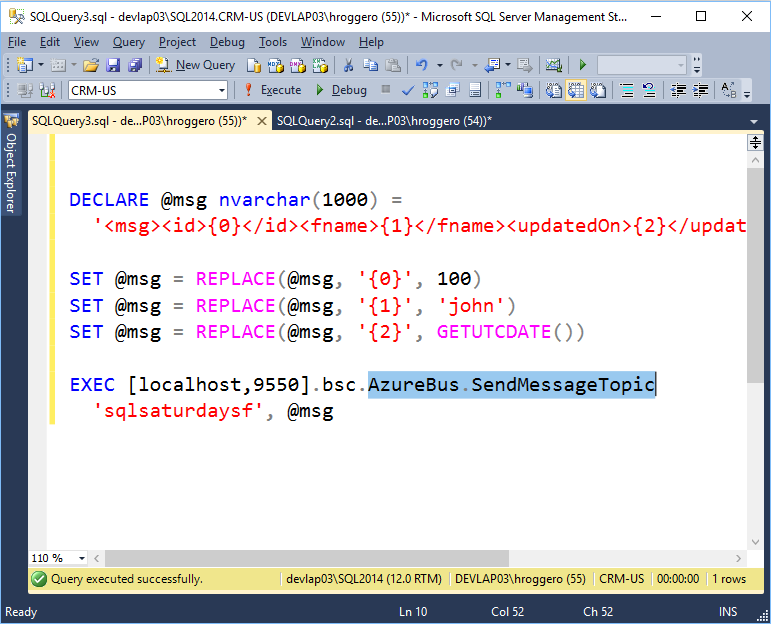Close the SQLQuery3.sql tab
Viewport: 771px width, 624px height.
(x=262, y=121)
